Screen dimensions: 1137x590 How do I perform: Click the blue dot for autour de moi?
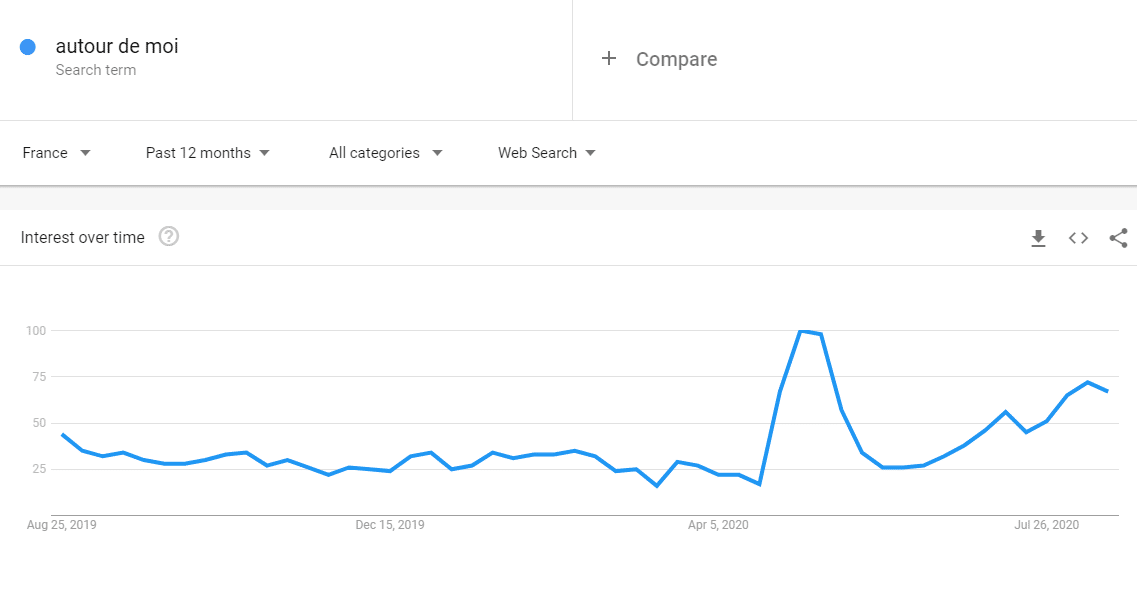[x=28, y=47]
